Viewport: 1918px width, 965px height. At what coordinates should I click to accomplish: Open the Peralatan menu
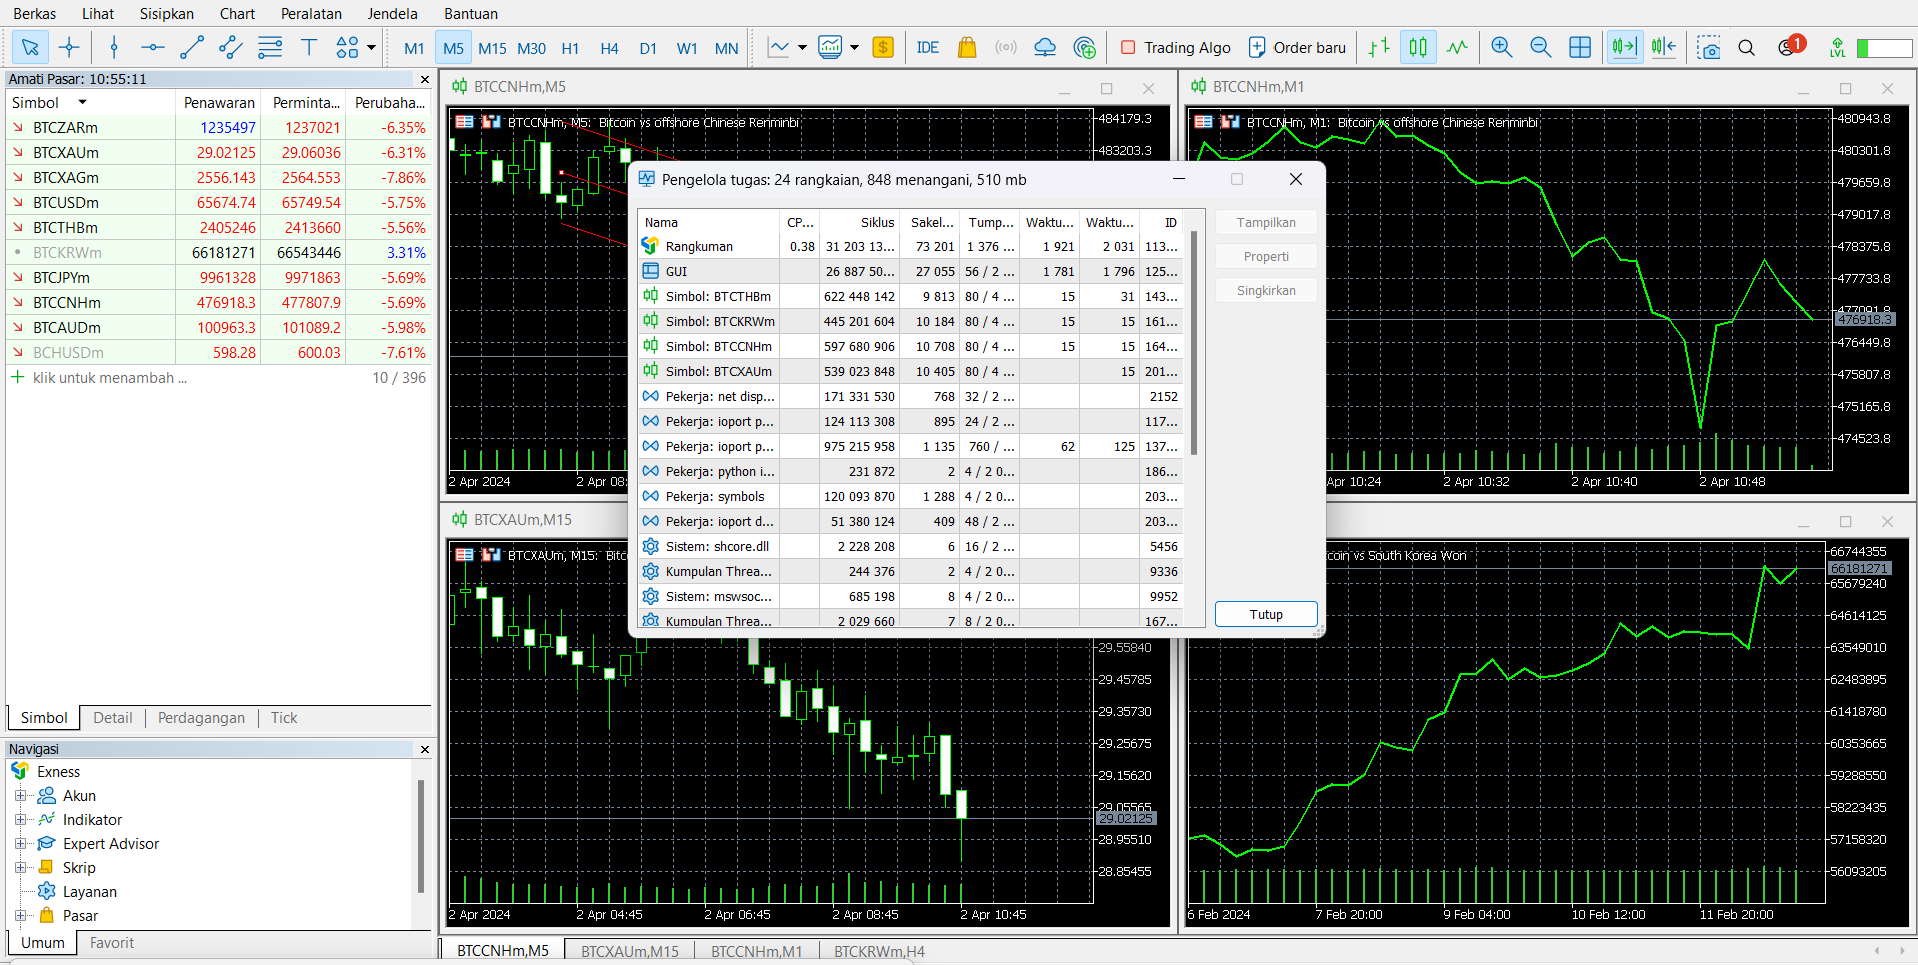pyautogui.click(x=311, y=13)
